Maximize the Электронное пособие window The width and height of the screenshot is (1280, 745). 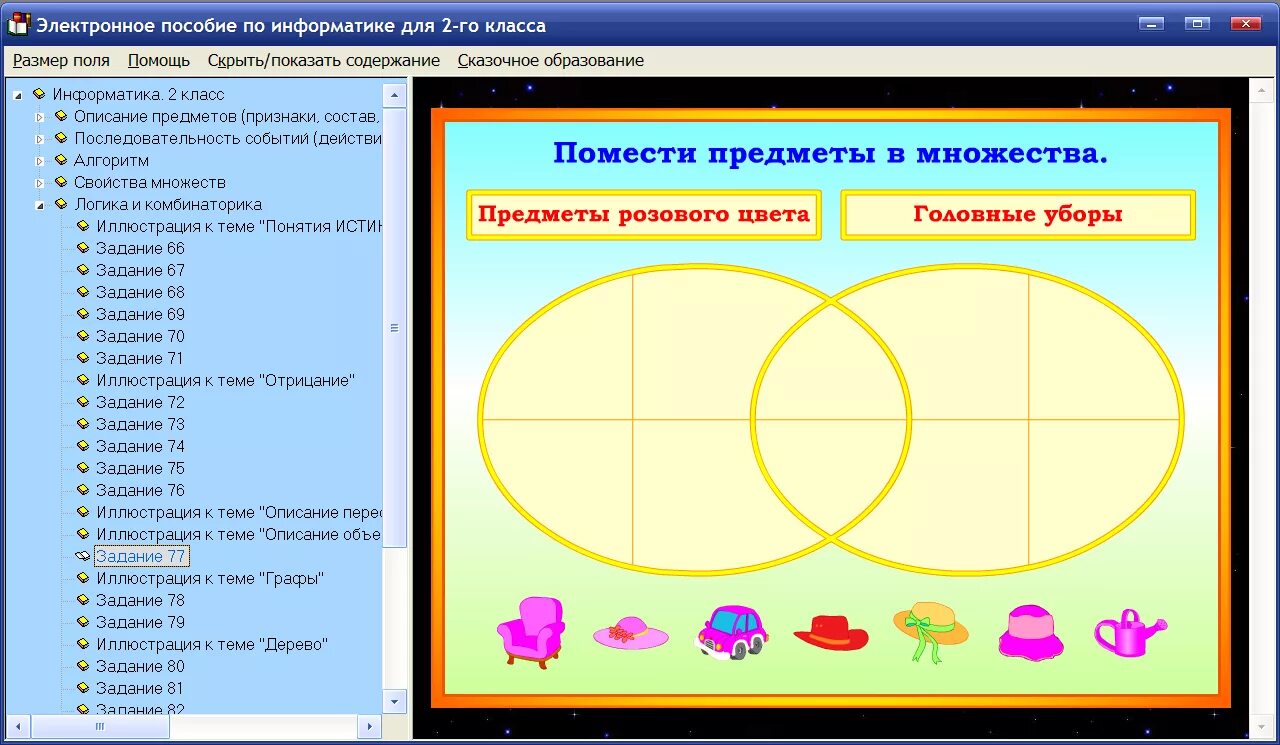click(x=1196, y=24)
